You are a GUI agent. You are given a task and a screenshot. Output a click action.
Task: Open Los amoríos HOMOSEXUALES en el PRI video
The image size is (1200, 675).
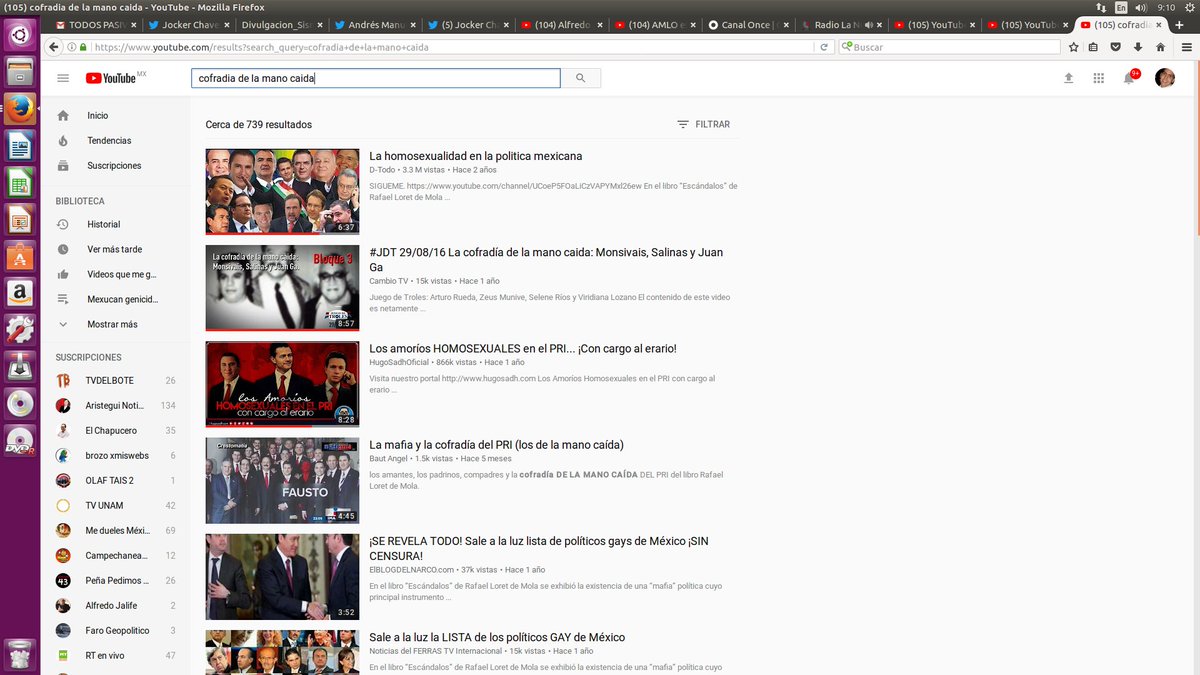coord(523,349)
